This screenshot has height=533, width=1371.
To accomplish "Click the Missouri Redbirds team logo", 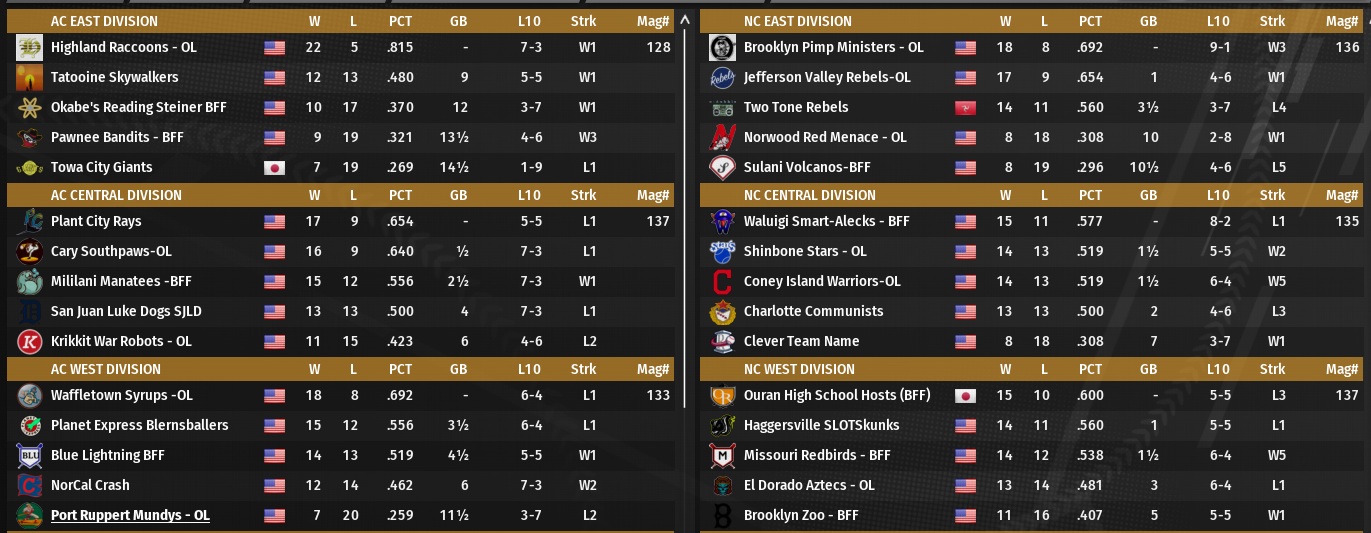I will pyautogui.click(x=722, y=455).
